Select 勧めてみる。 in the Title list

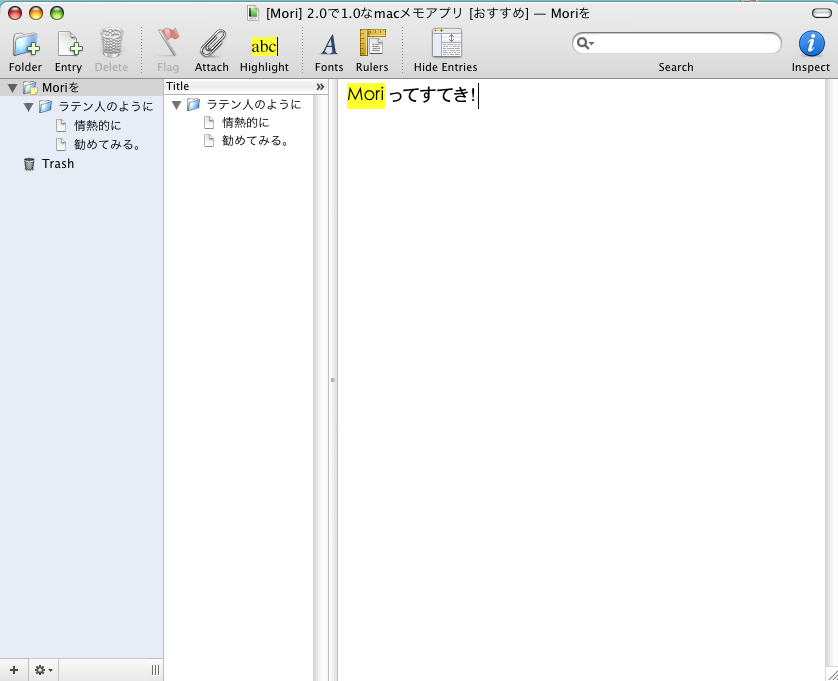(255, 141)
